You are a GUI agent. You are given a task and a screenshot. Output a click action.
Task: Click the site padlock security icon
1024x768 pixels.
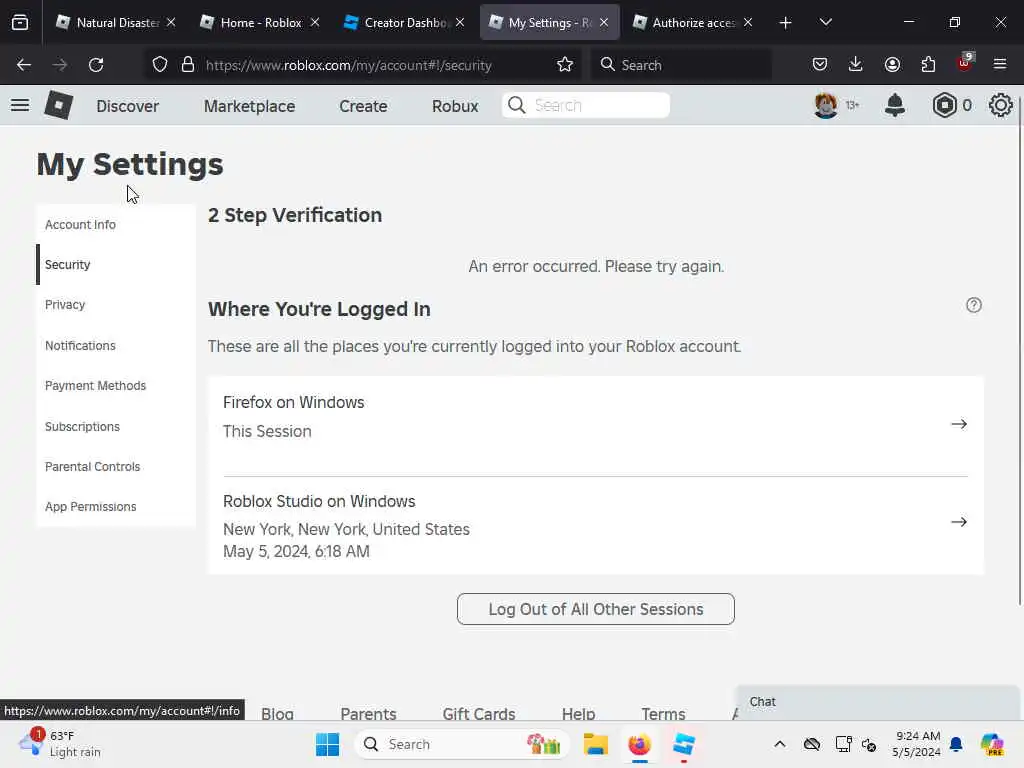pyautogui.click(x=188, y=65)
